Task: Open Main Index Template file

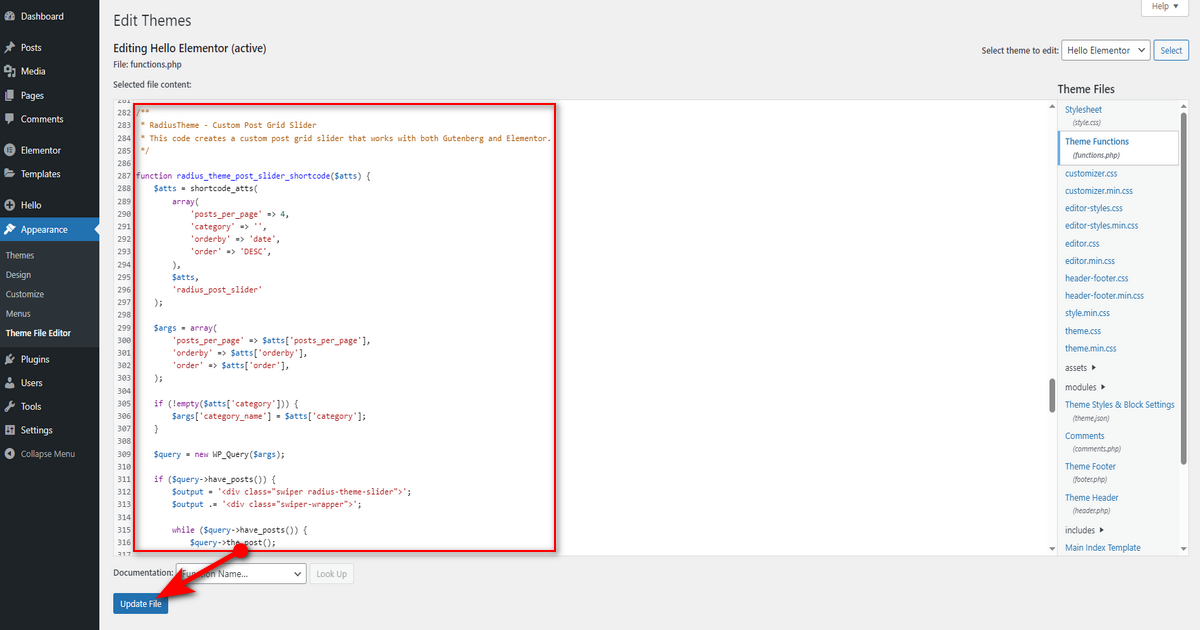Action: point(1103,548)
